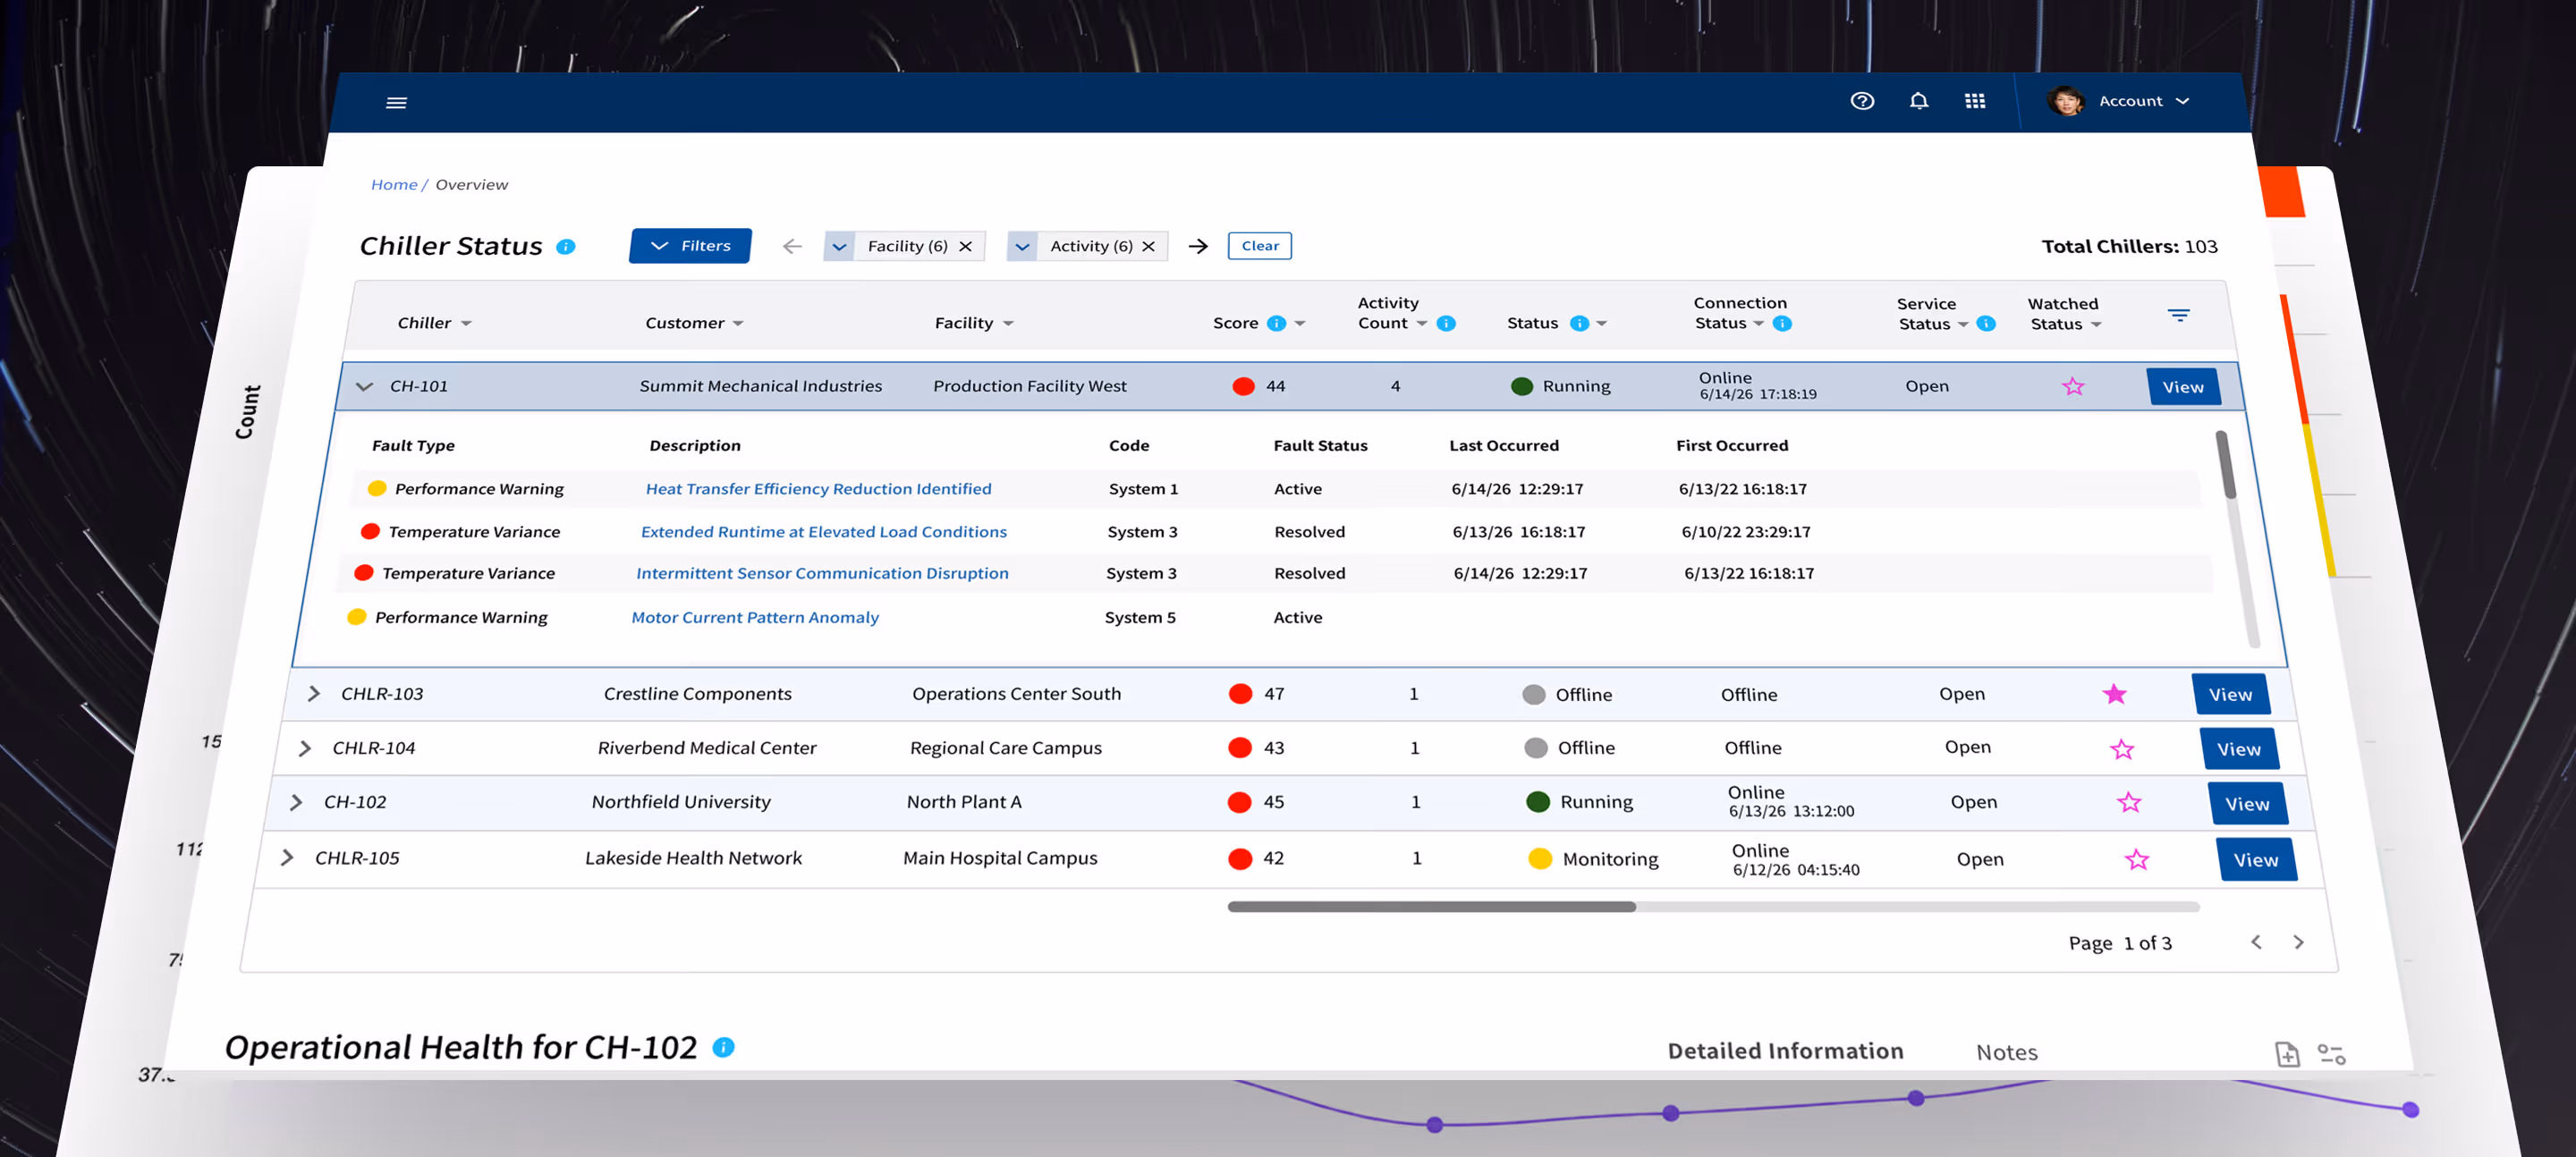Click the Home breadcrumb link

coord(394,185)
